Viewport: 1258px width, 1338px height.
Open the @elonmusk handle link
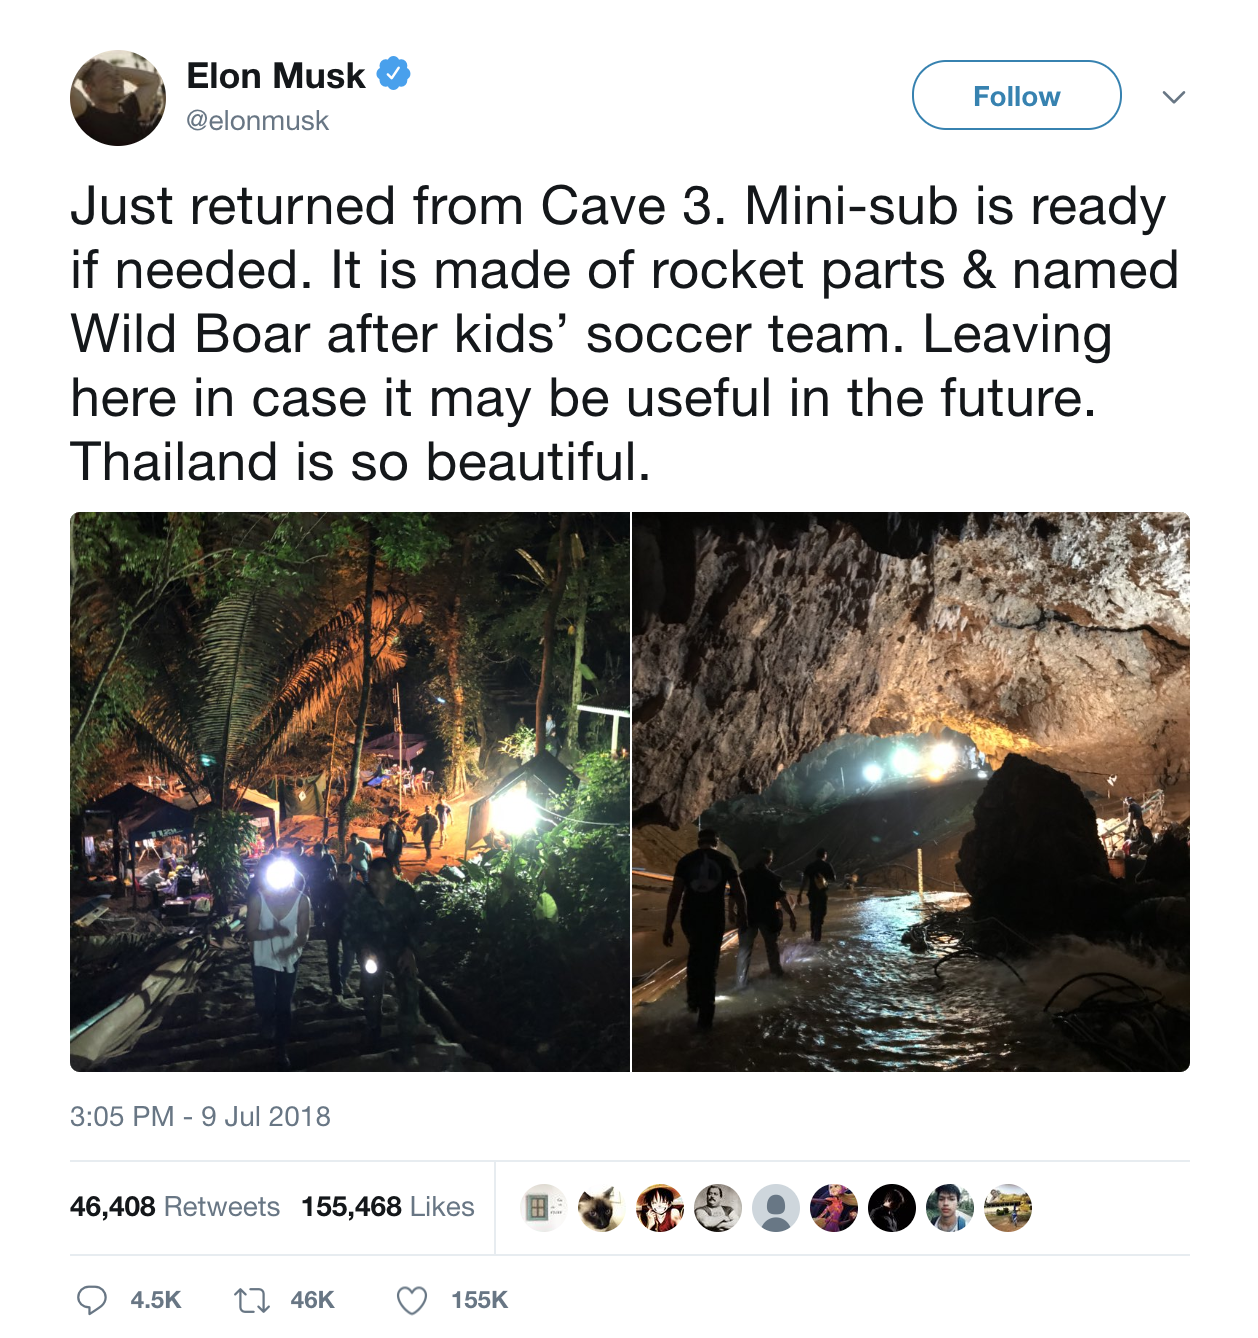click(x=257, y=121)
